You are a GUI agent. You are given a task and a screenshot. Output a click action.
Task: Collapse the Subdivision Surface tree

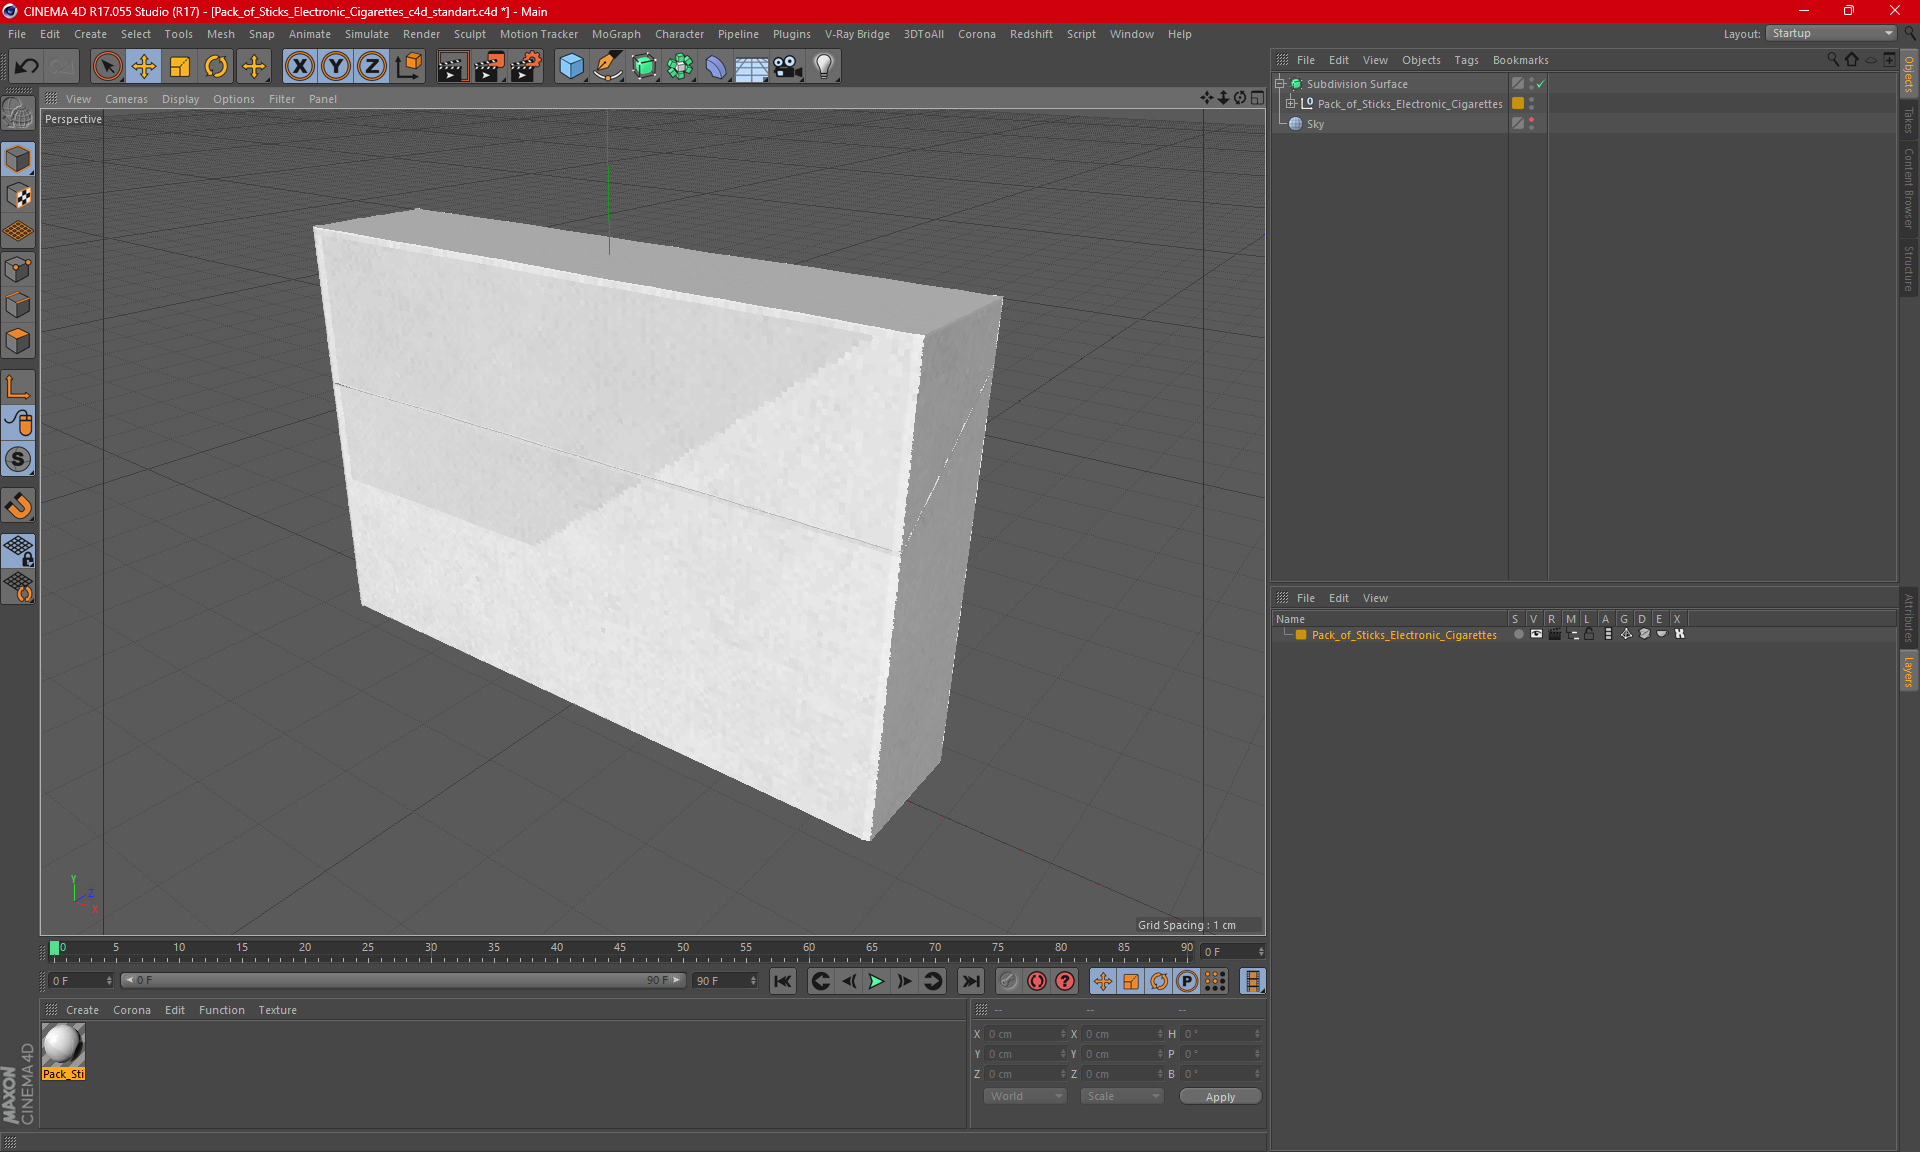1279,84
